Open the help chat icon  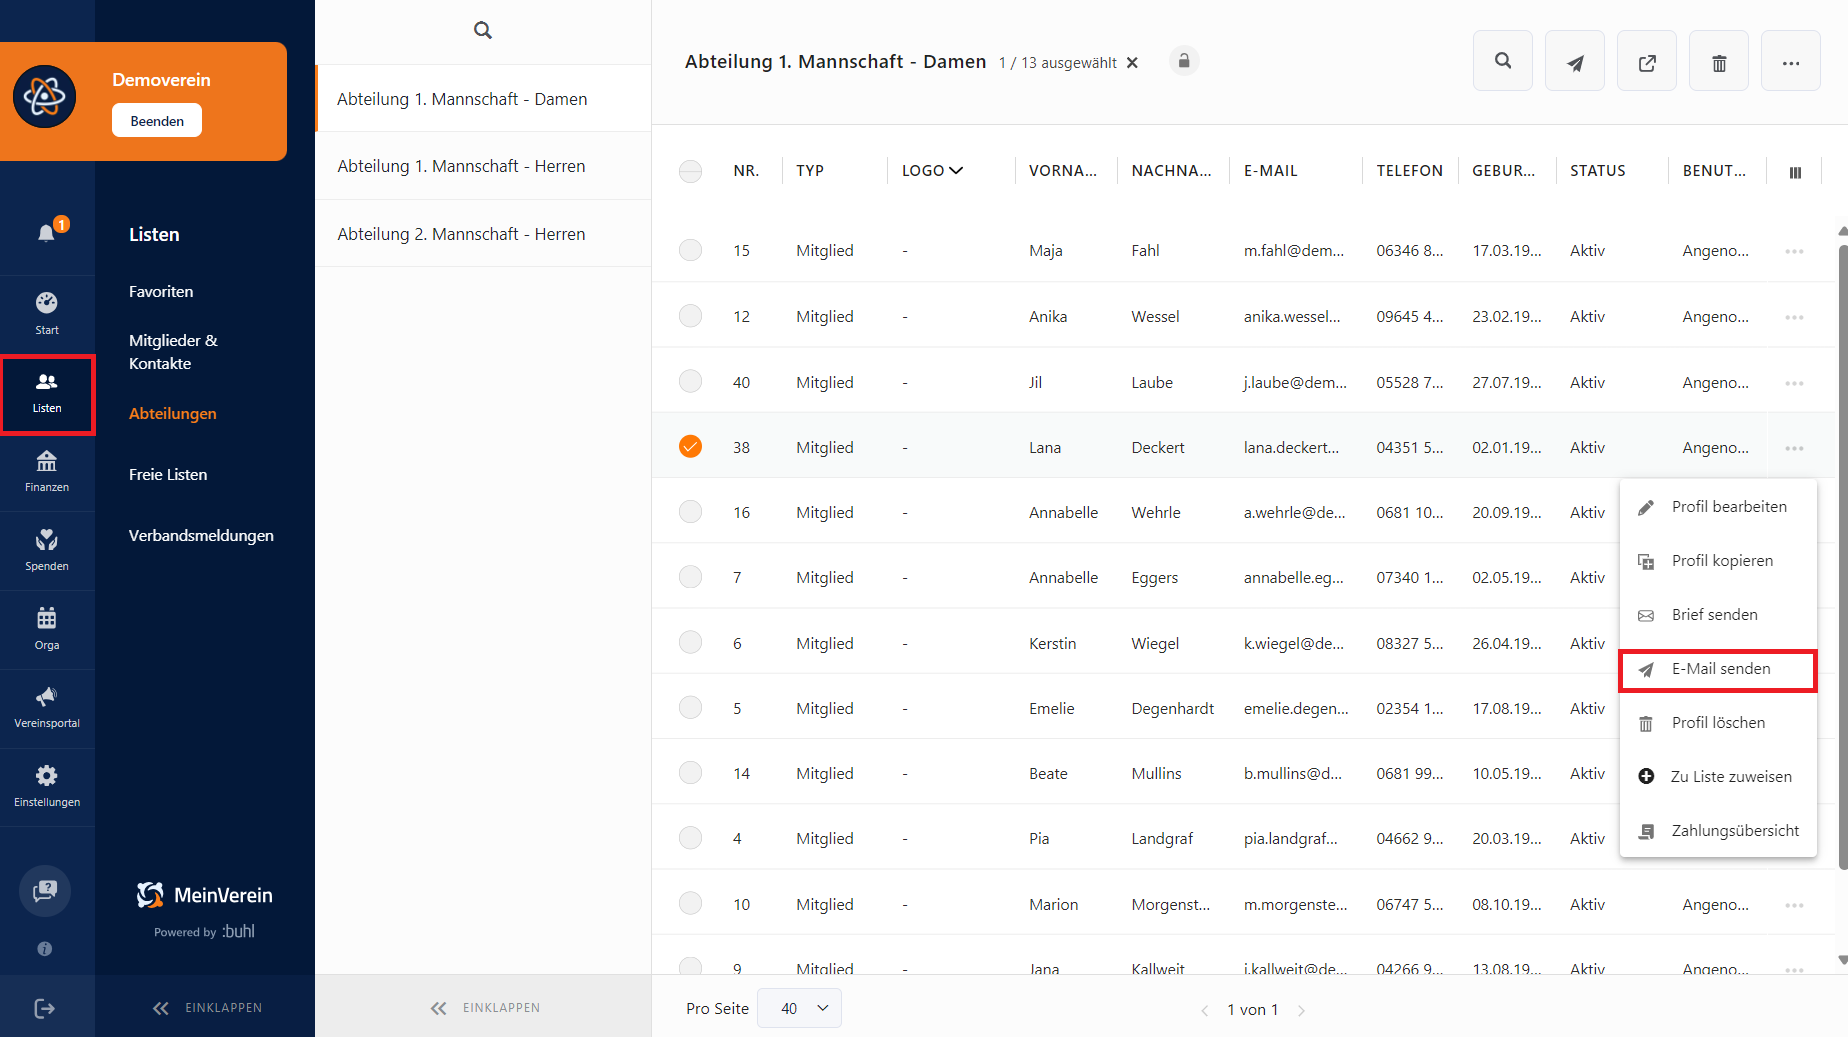(45, 891)
